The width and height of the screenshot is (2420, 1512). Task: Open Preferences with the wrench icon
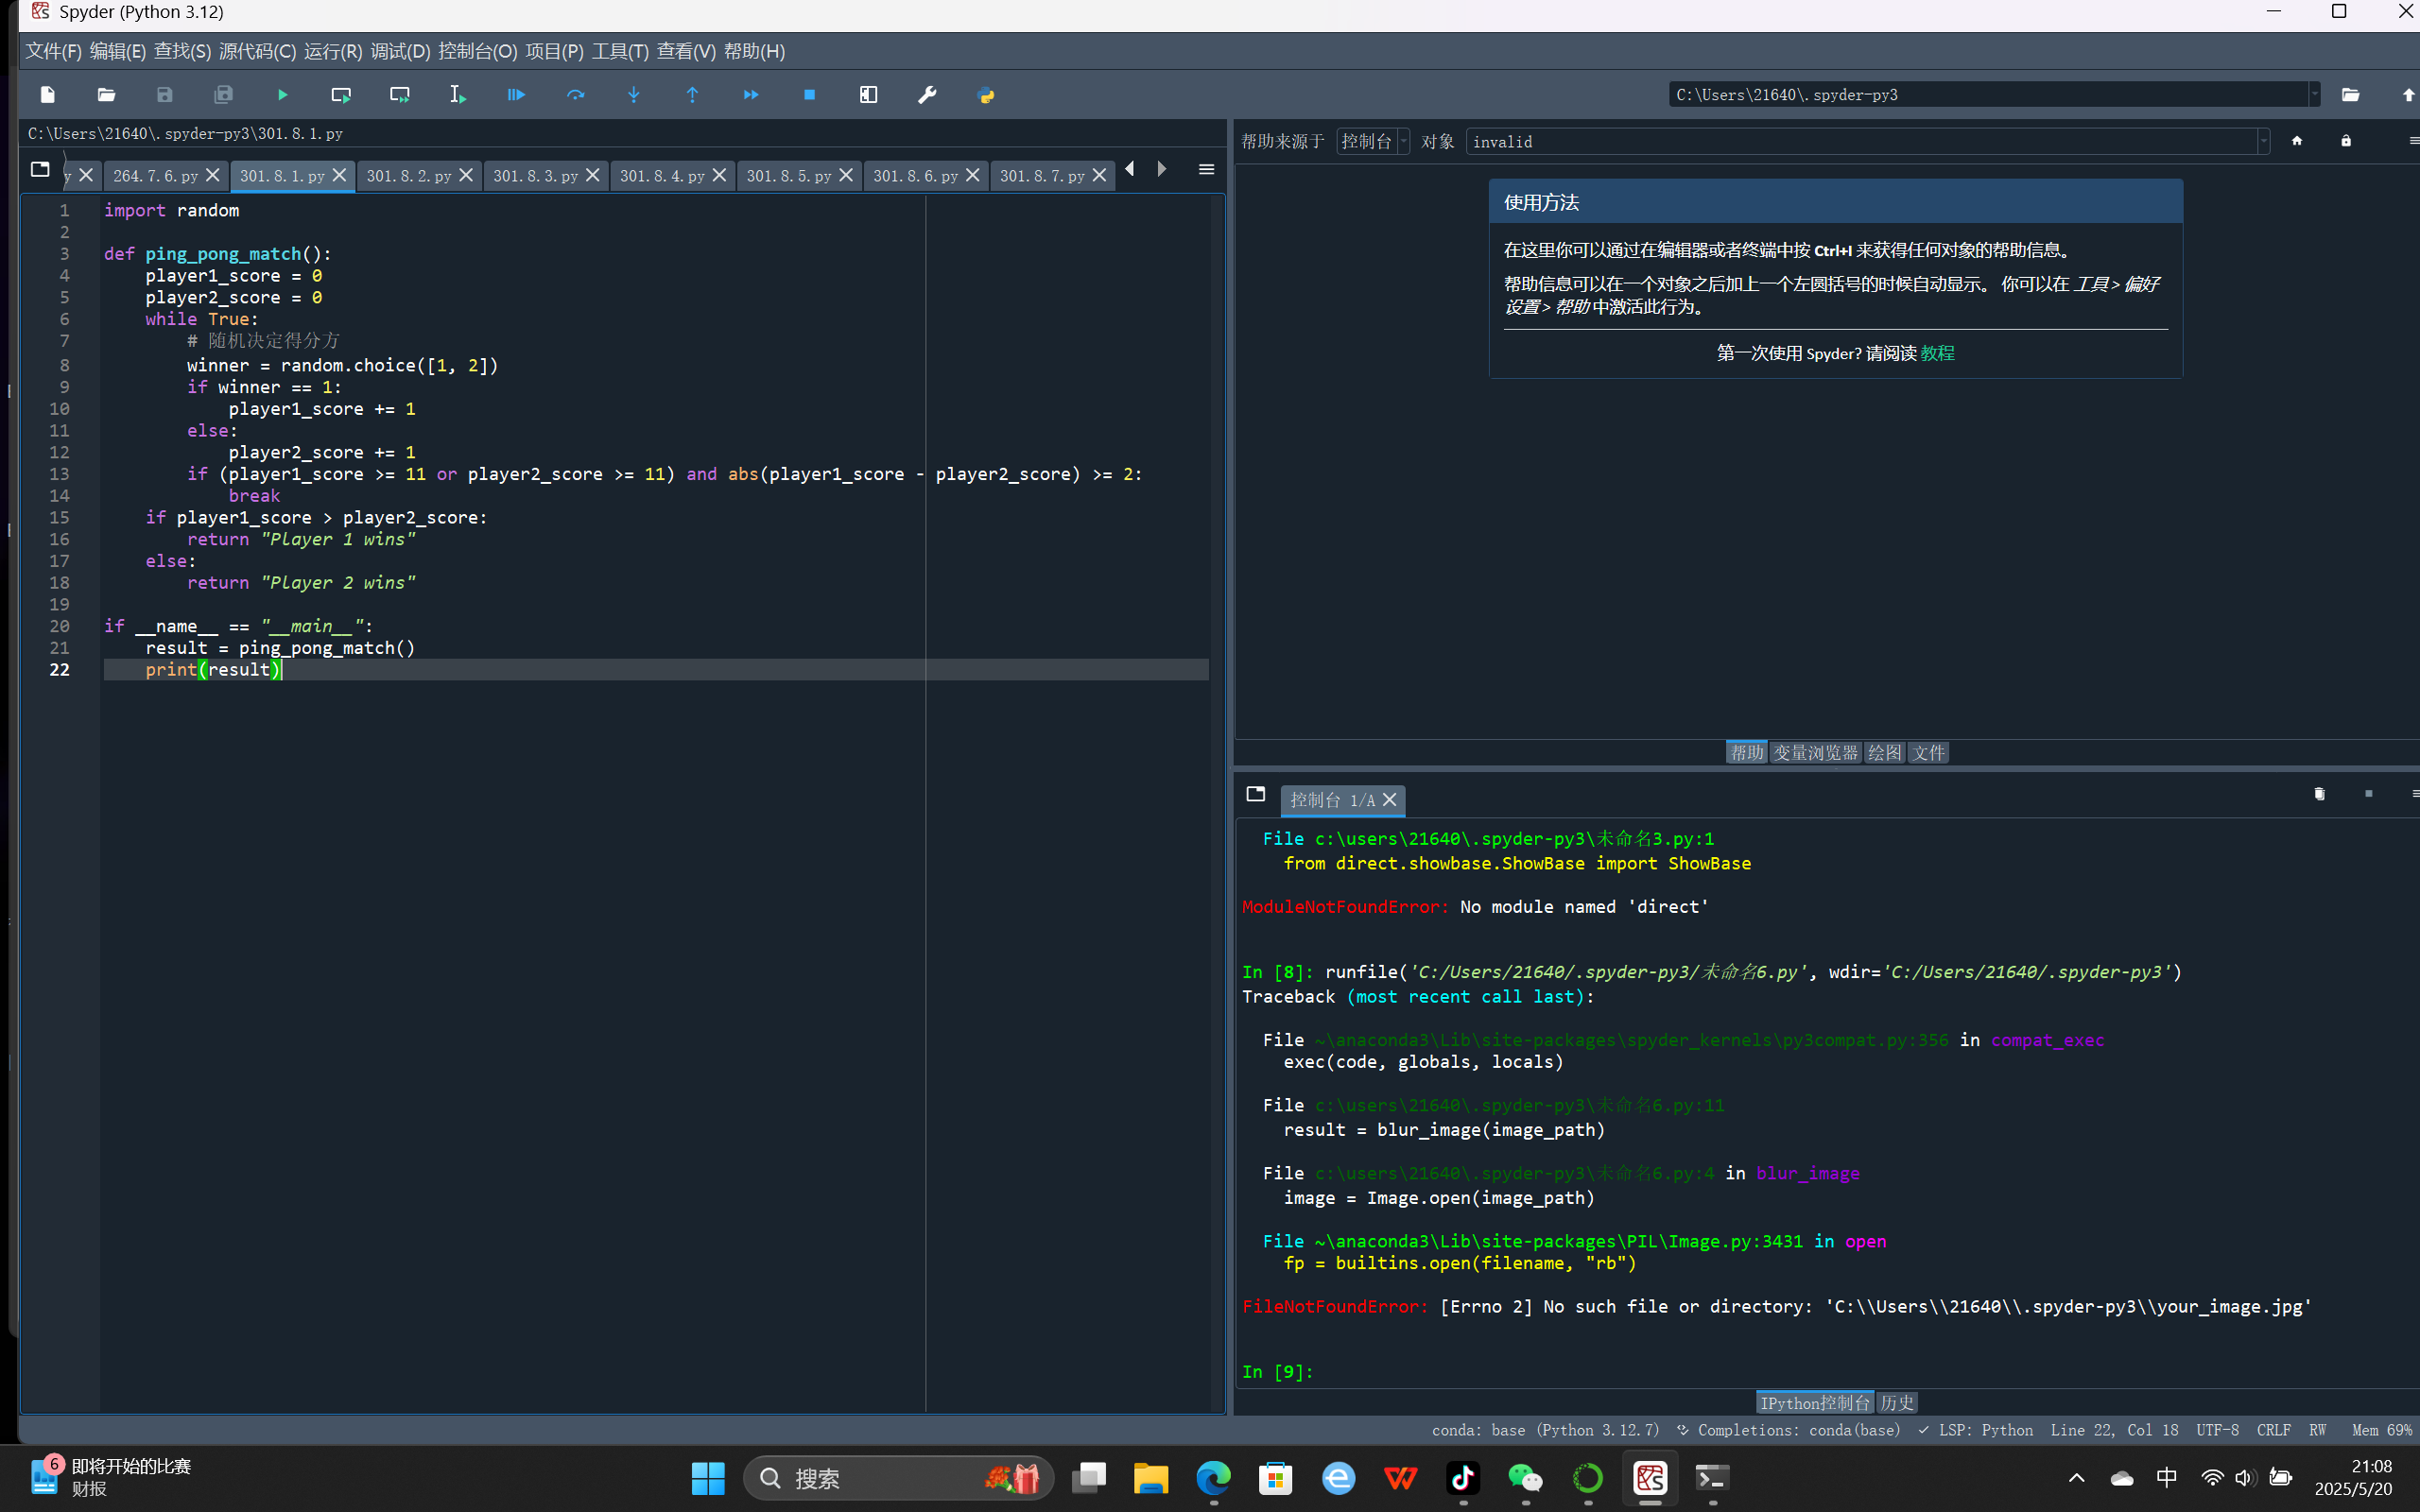click(927, 95)
